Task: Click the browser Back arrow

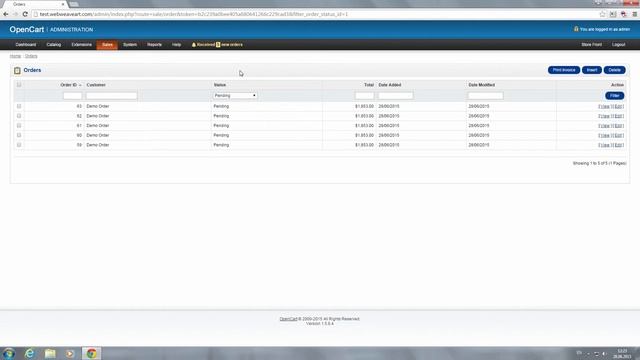Action: coord(6,14)
